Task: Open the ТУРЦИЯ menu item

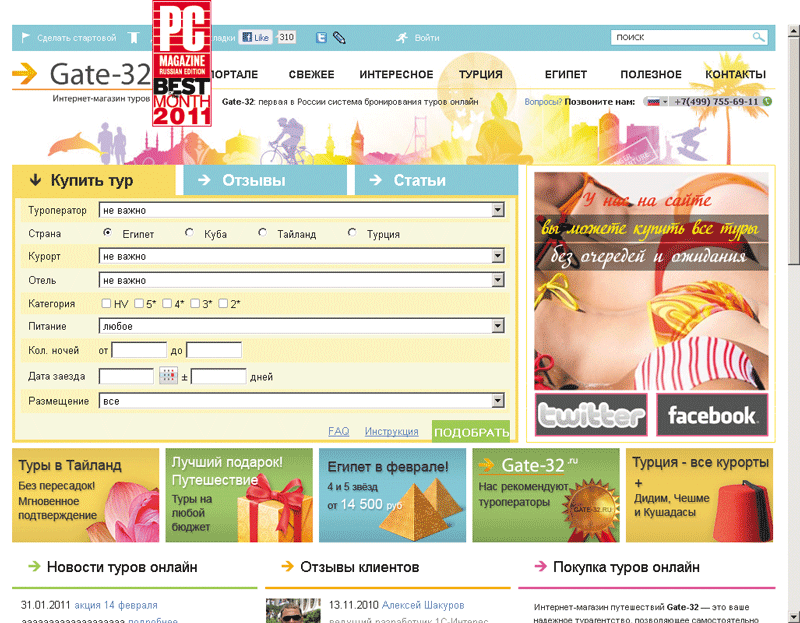Action: [x=481, y=74]
